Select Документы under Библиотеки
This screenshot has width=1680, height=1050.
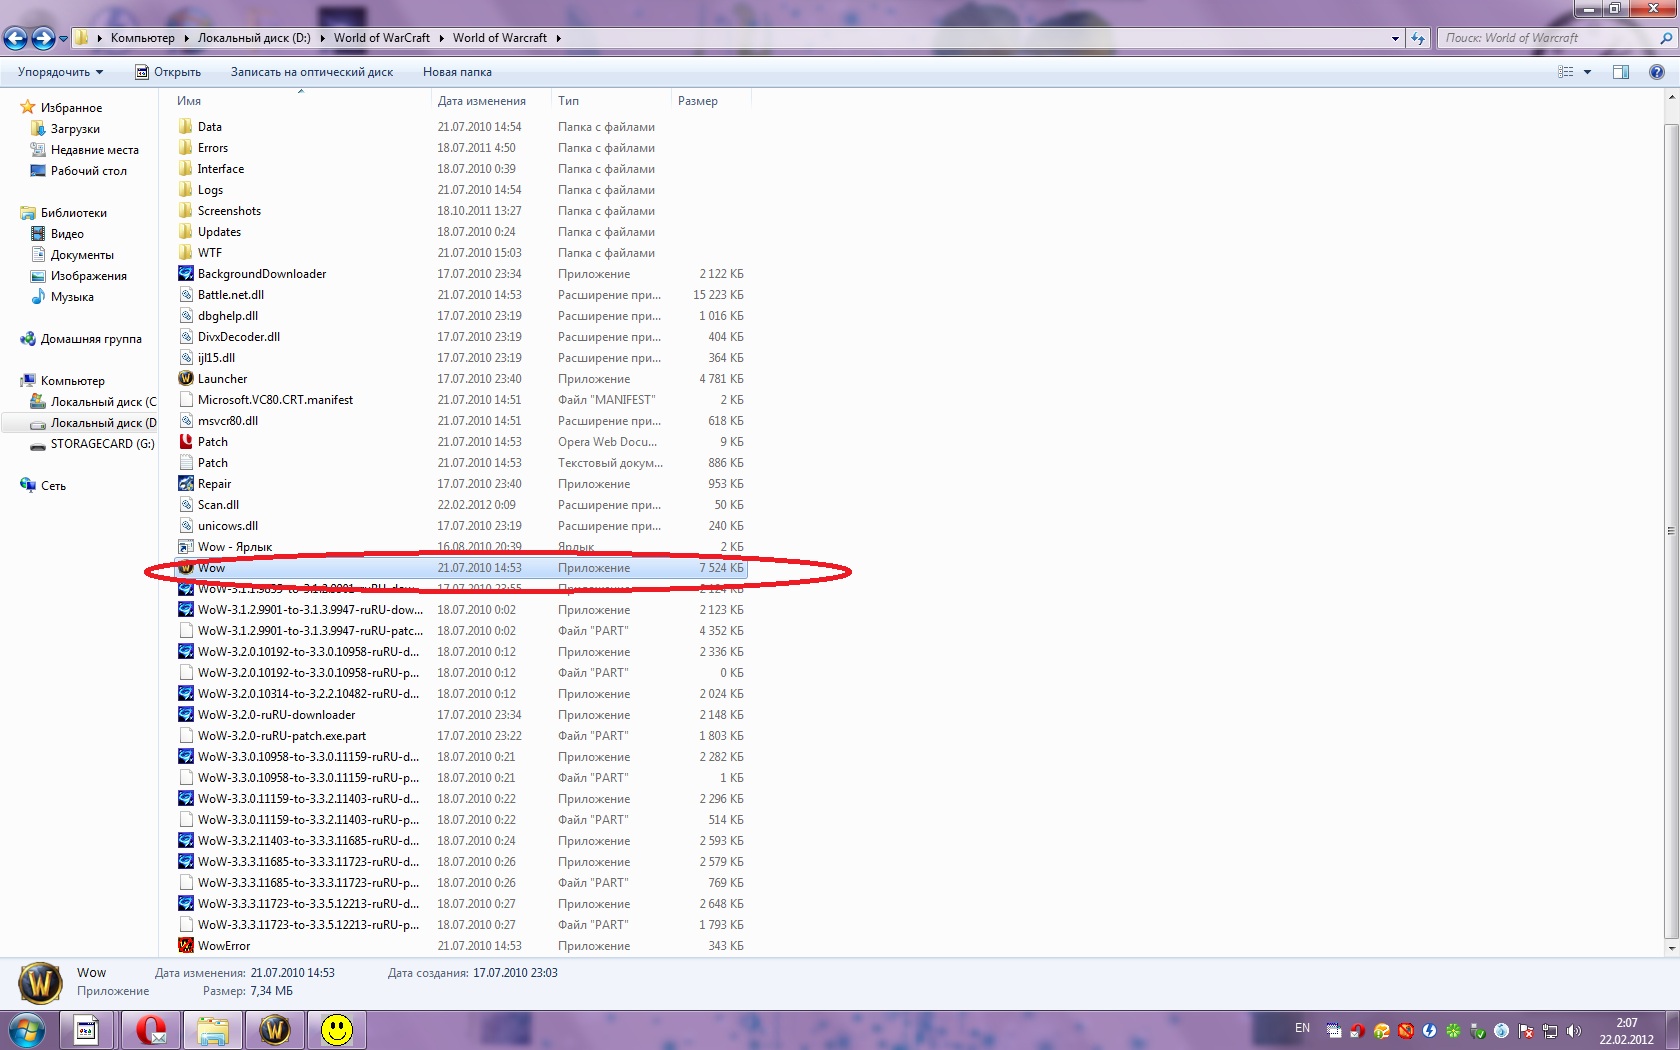tap(82, 255)
